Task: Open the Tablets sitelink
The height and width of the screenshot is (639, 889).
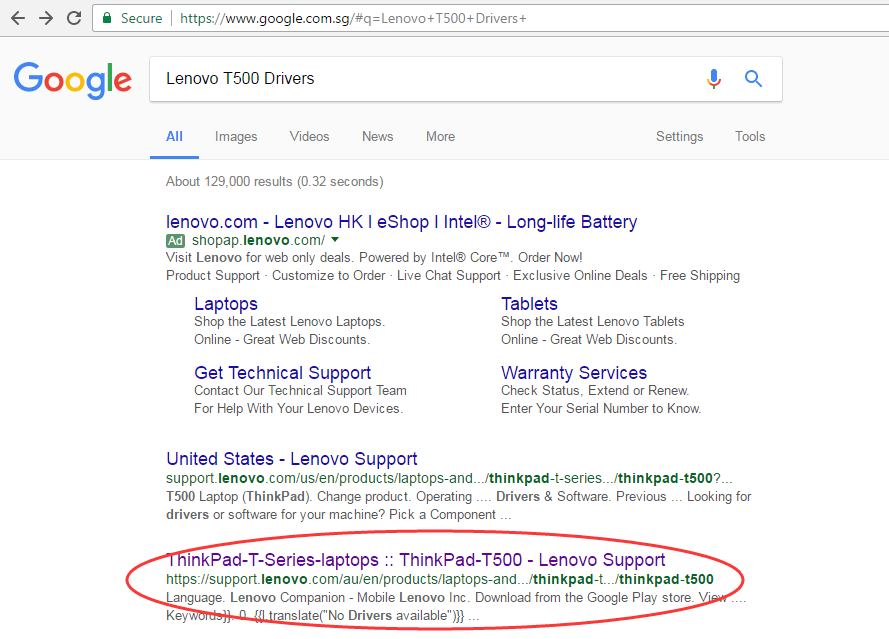Action: [x=530, y=304]
